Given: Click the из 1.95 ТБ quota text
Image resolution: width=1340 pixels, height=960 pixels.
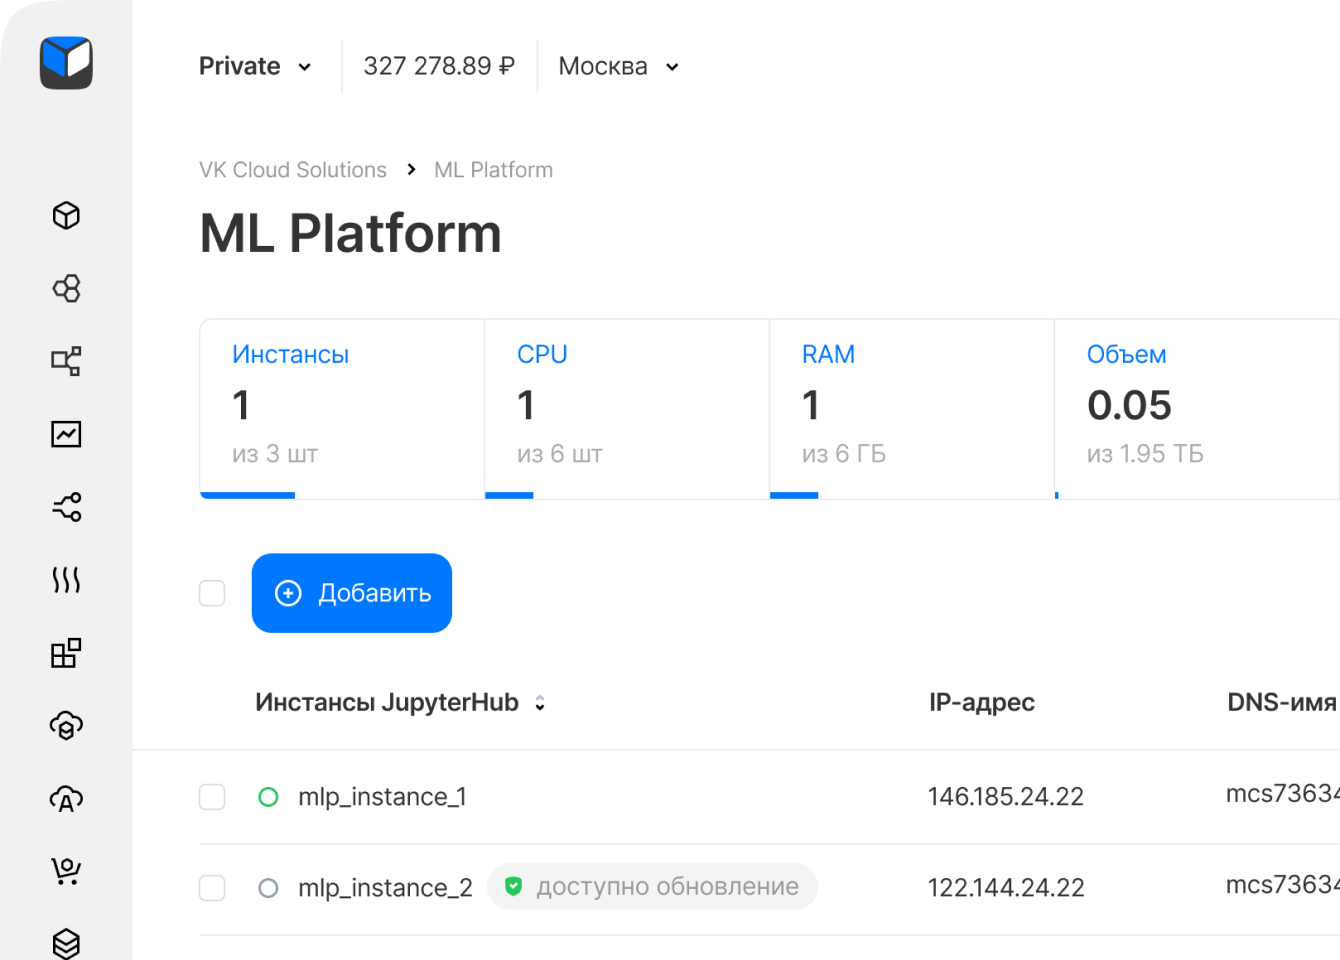Looking at the screenshot, I should pos(1145,454).
